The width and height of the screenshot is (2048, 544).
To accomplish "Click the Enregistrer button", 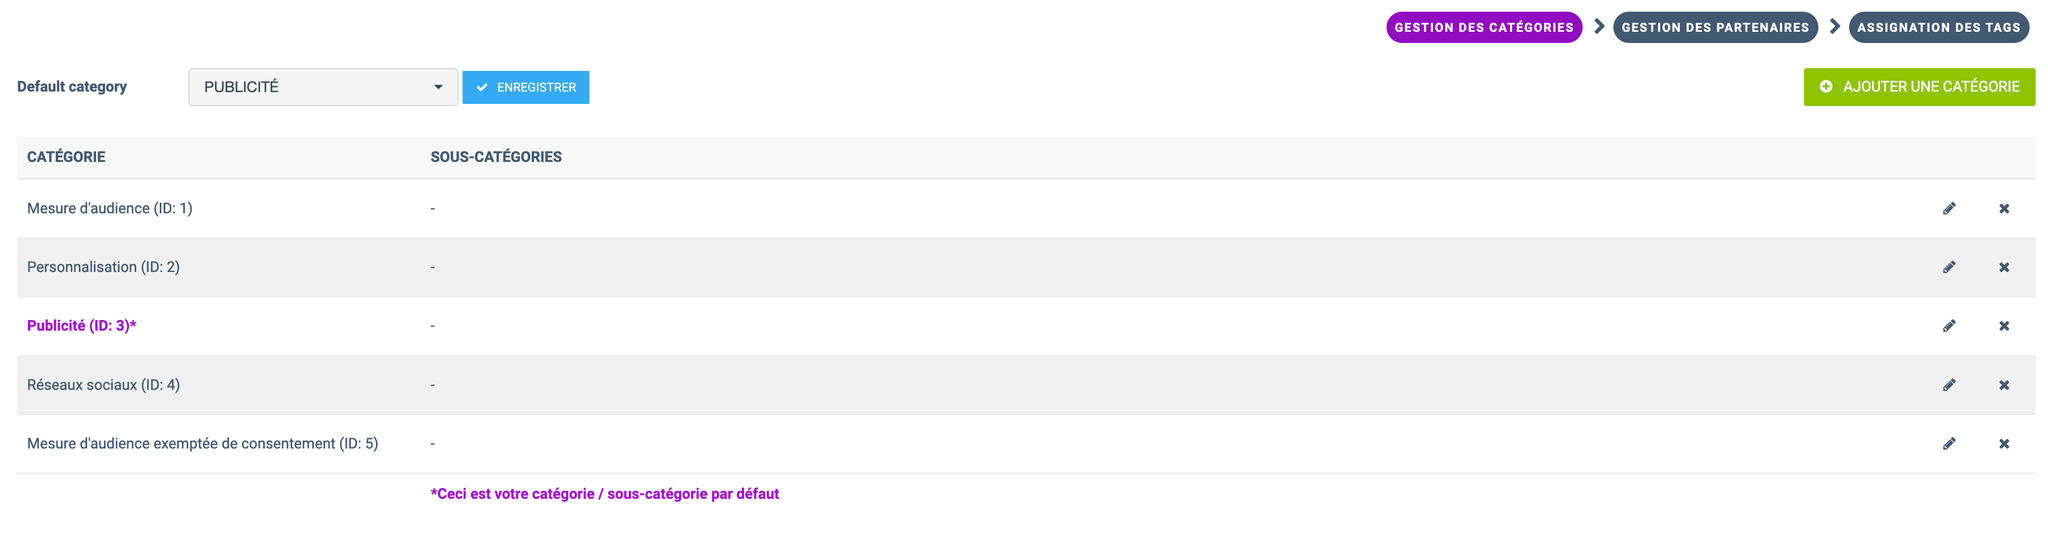I will (526, 87).
